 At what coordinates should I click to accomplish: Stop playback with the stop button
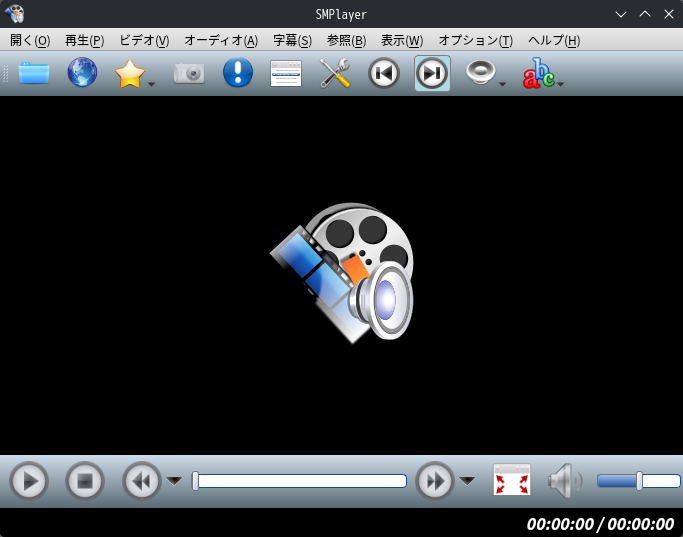point(85,481)
